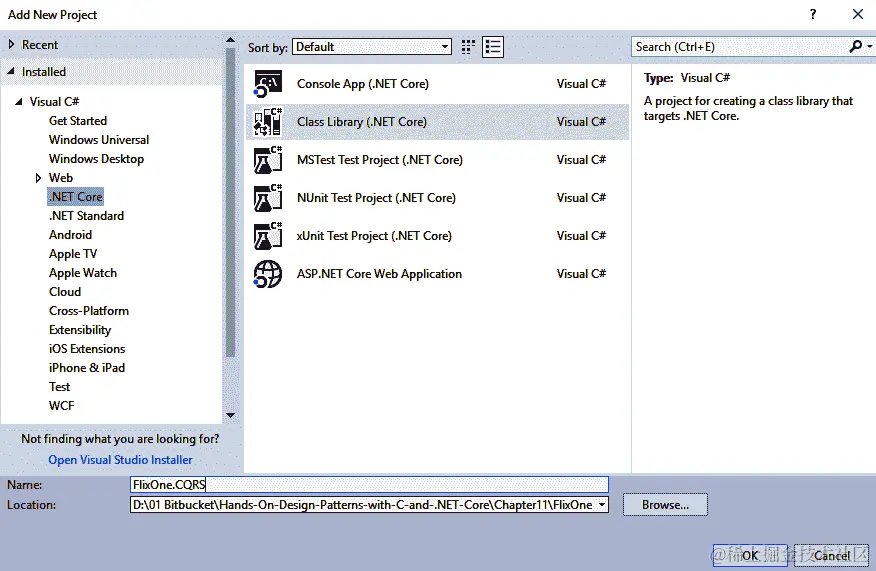The image size is (876, 571).
Task: Select the Android category
Action: 70,235
